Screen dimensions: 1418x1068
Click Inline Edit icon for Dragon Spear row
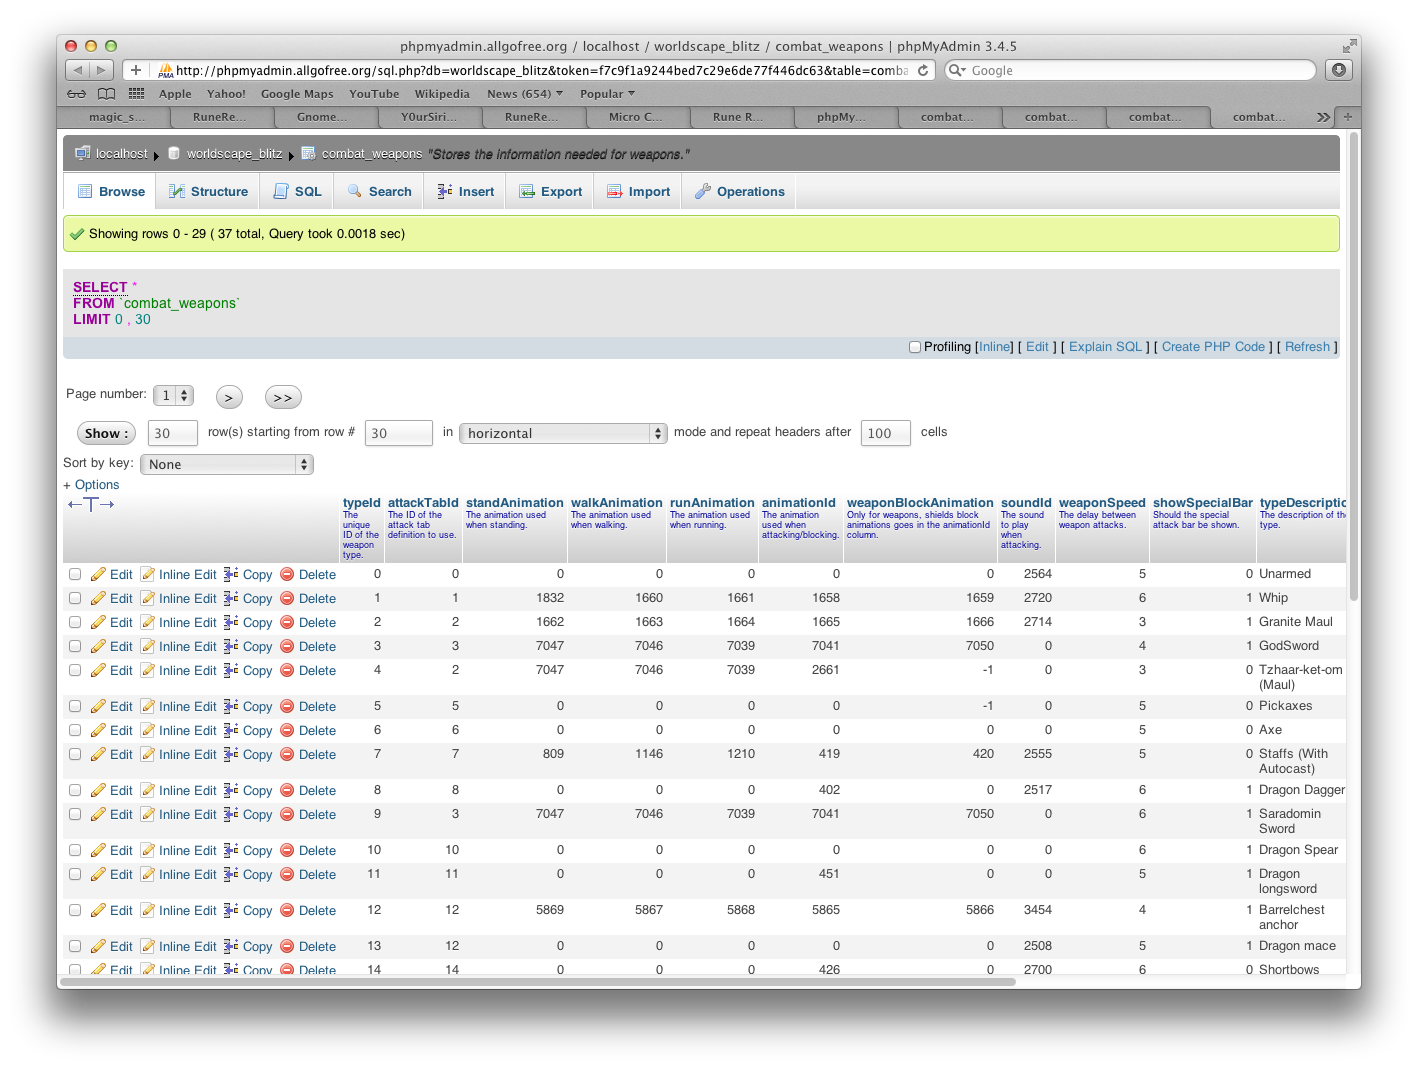[148, 850]
